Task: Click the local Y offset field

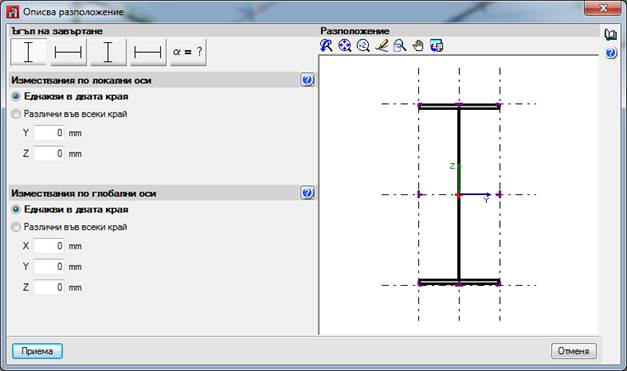Action: (49, 133)
